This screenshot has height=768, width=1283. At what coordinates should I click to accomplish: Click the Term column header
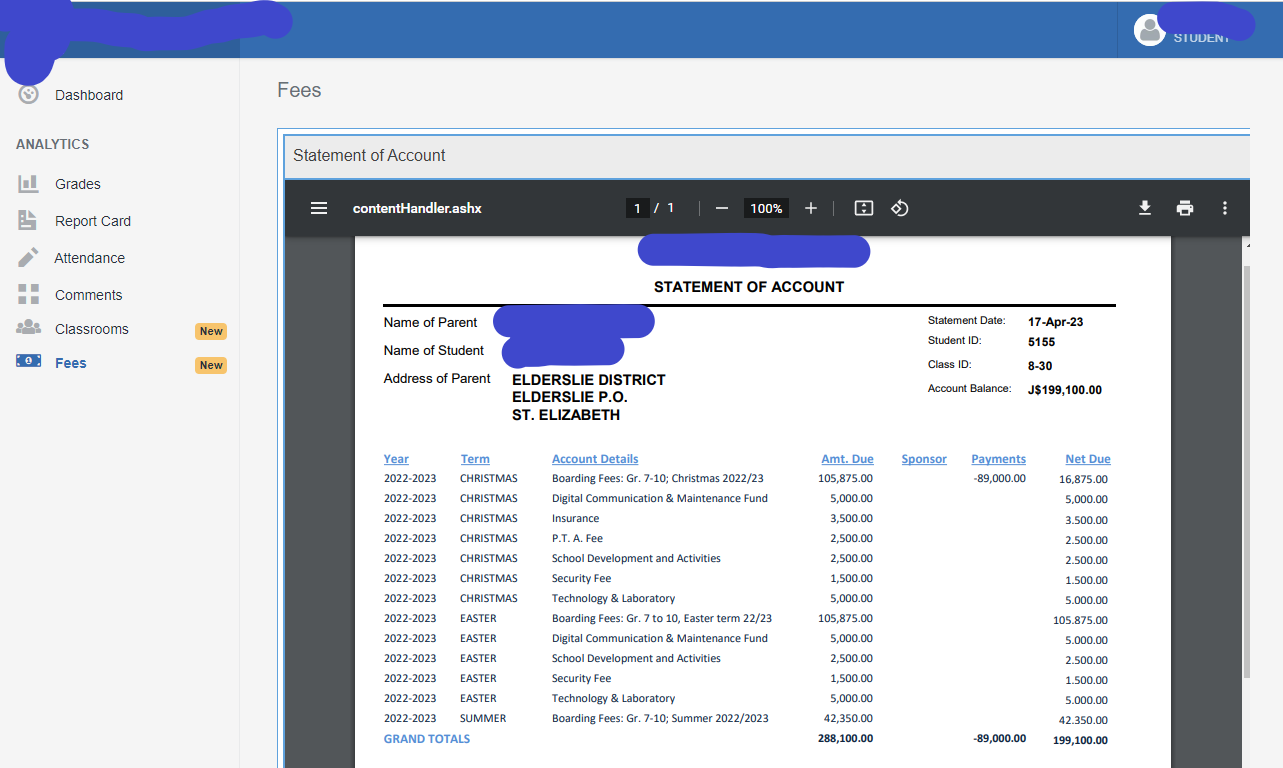(x=475, y=459)
